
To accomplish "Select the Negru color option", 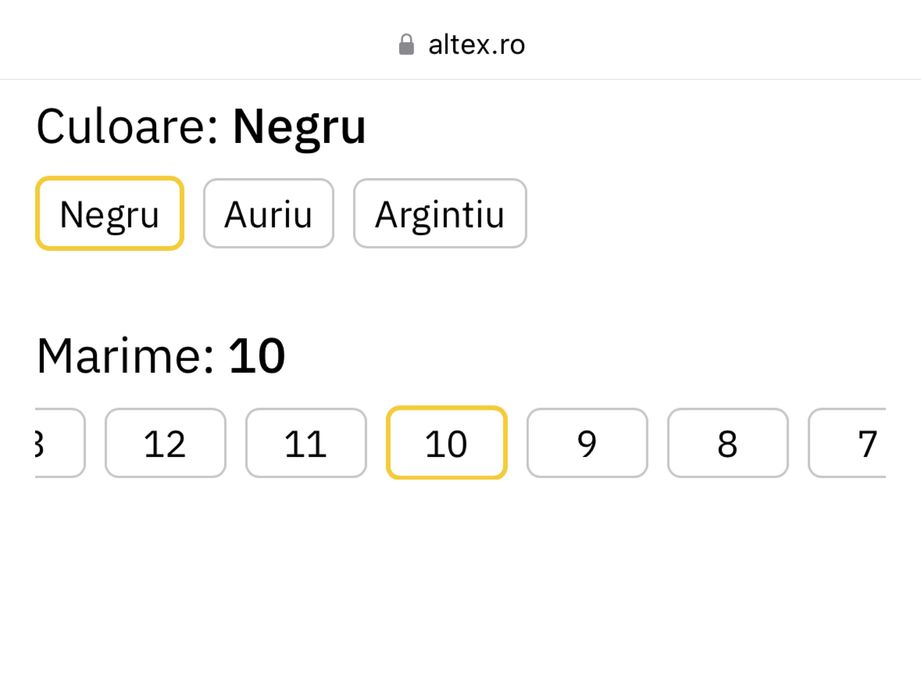I will click(109, 214).
